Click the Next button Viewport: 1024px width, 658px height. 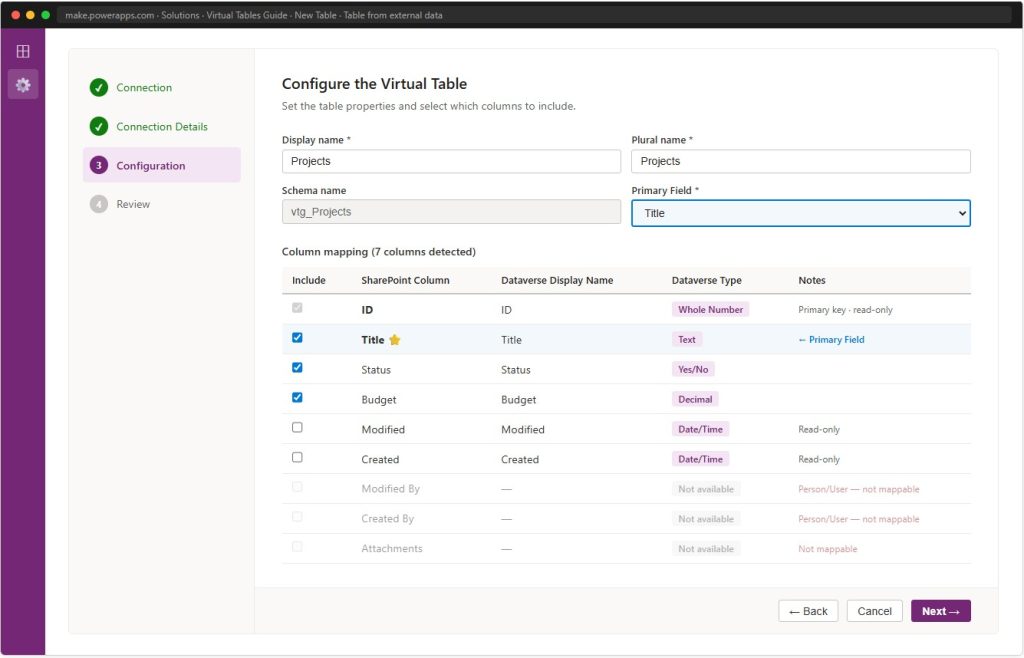pos(940,612)
